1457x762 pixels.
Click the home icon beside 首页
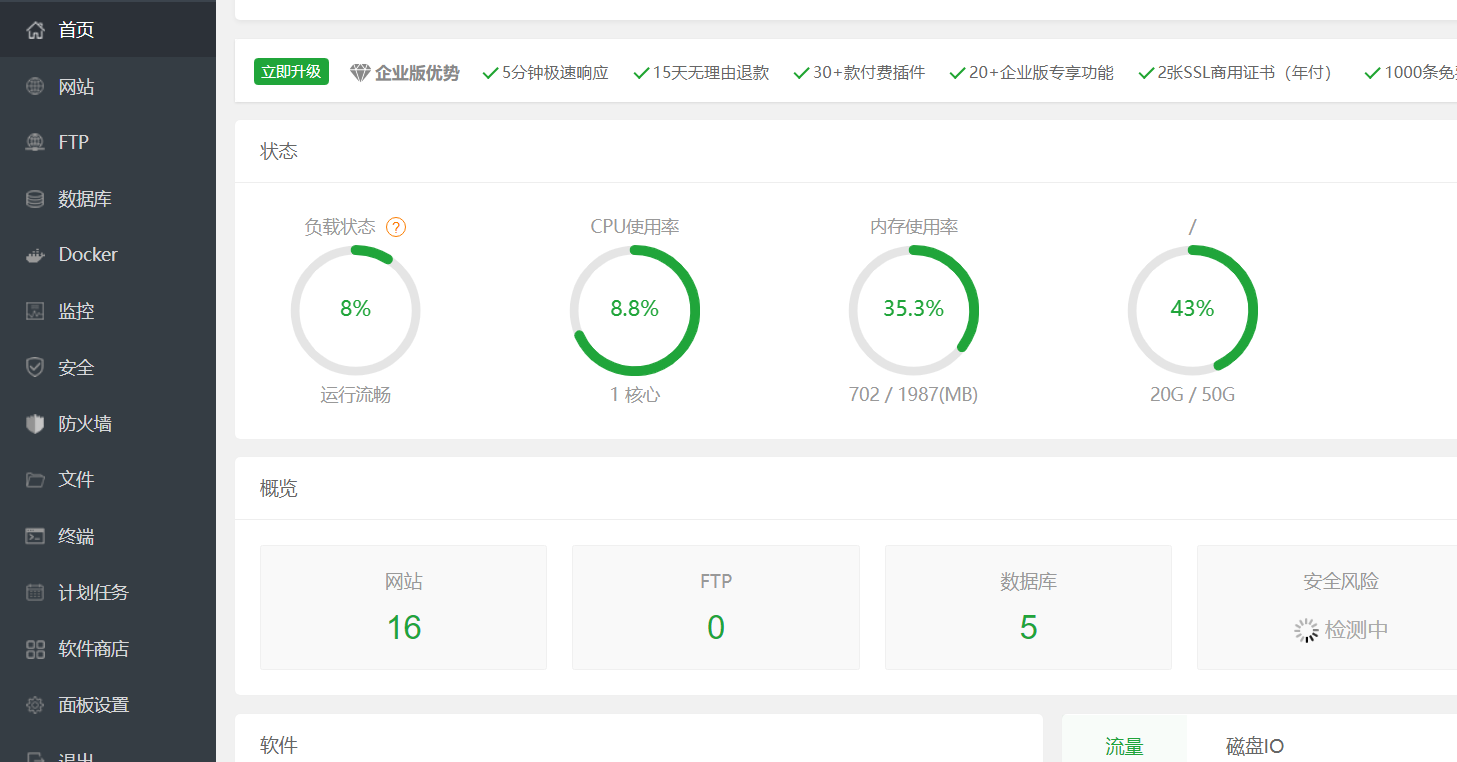[35, 30]
